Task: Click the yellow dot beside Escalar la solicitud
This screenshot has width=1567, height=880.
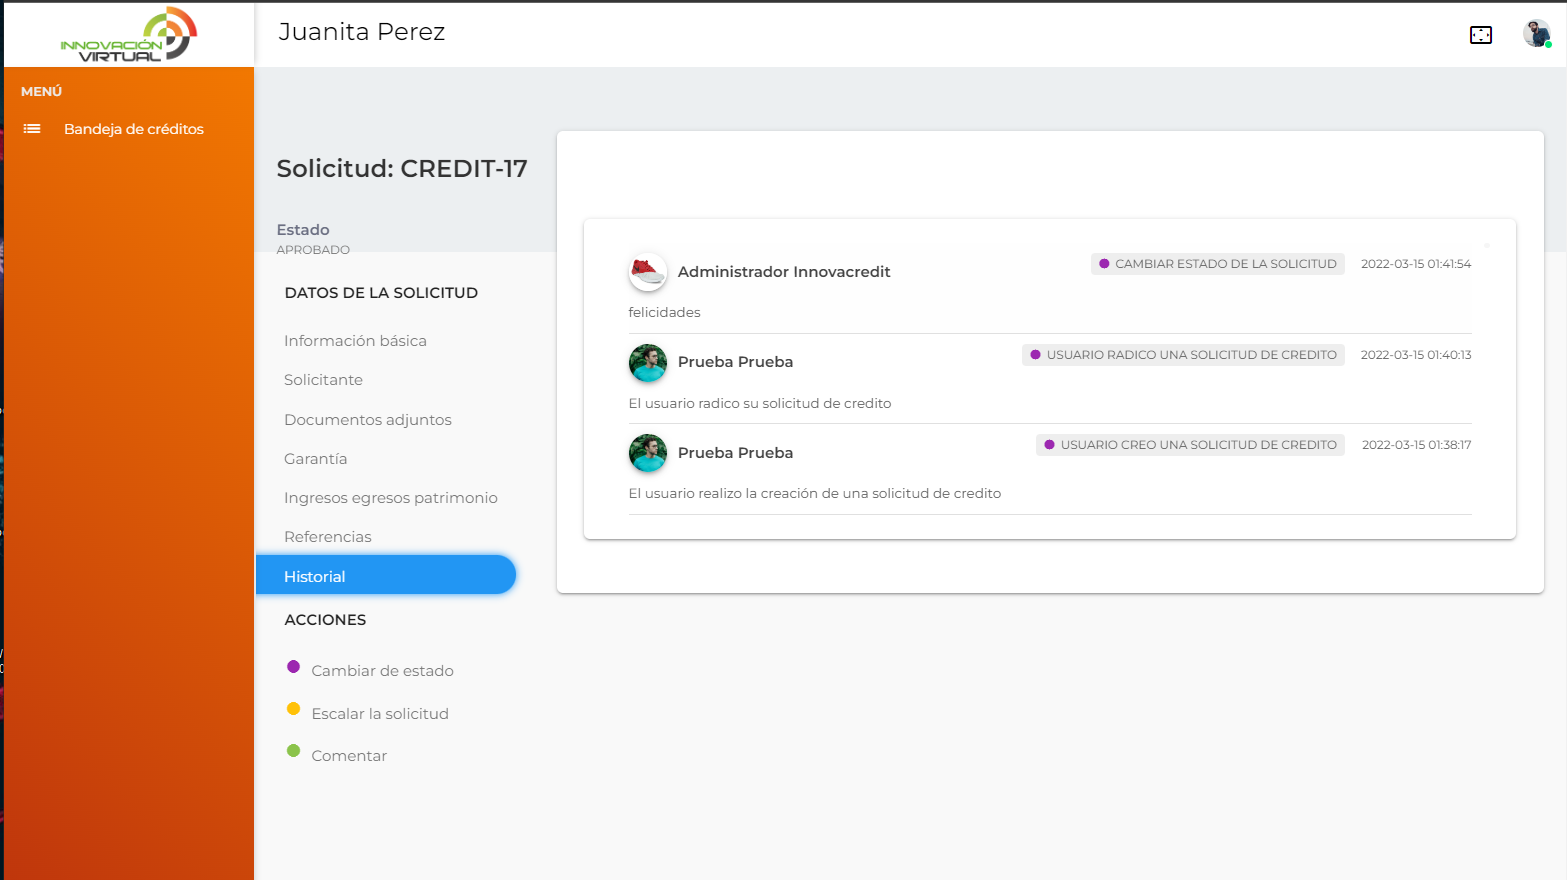Action: click(x=293, y=709)
